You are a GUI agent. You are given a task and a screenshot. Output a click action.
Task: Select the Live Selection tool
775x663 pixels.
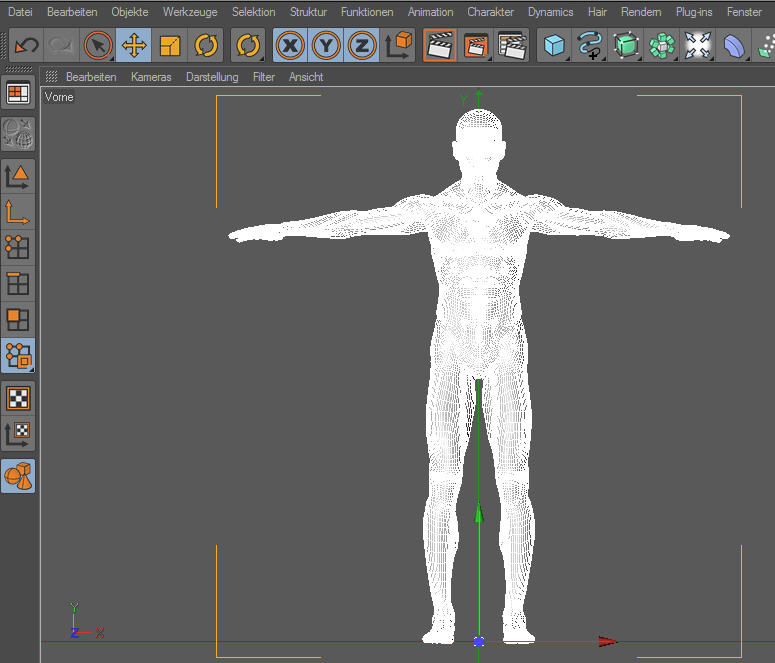point(98,46)
